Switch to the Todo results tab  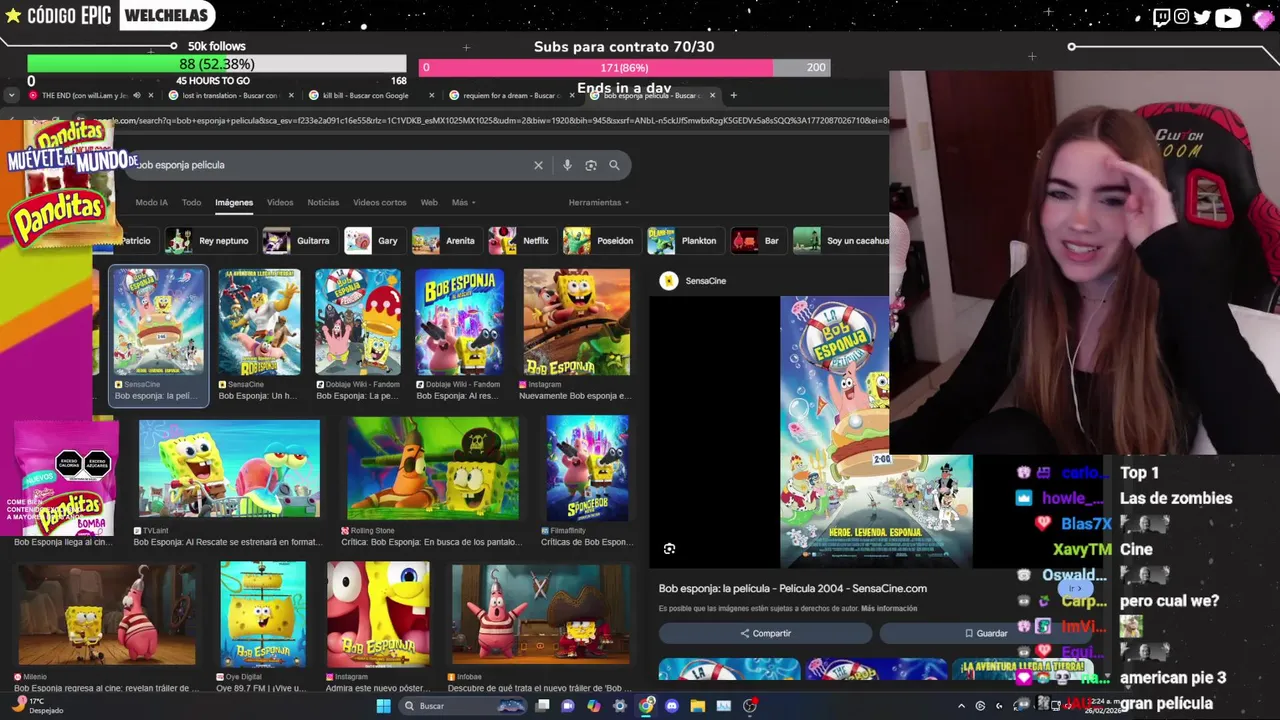191,202
